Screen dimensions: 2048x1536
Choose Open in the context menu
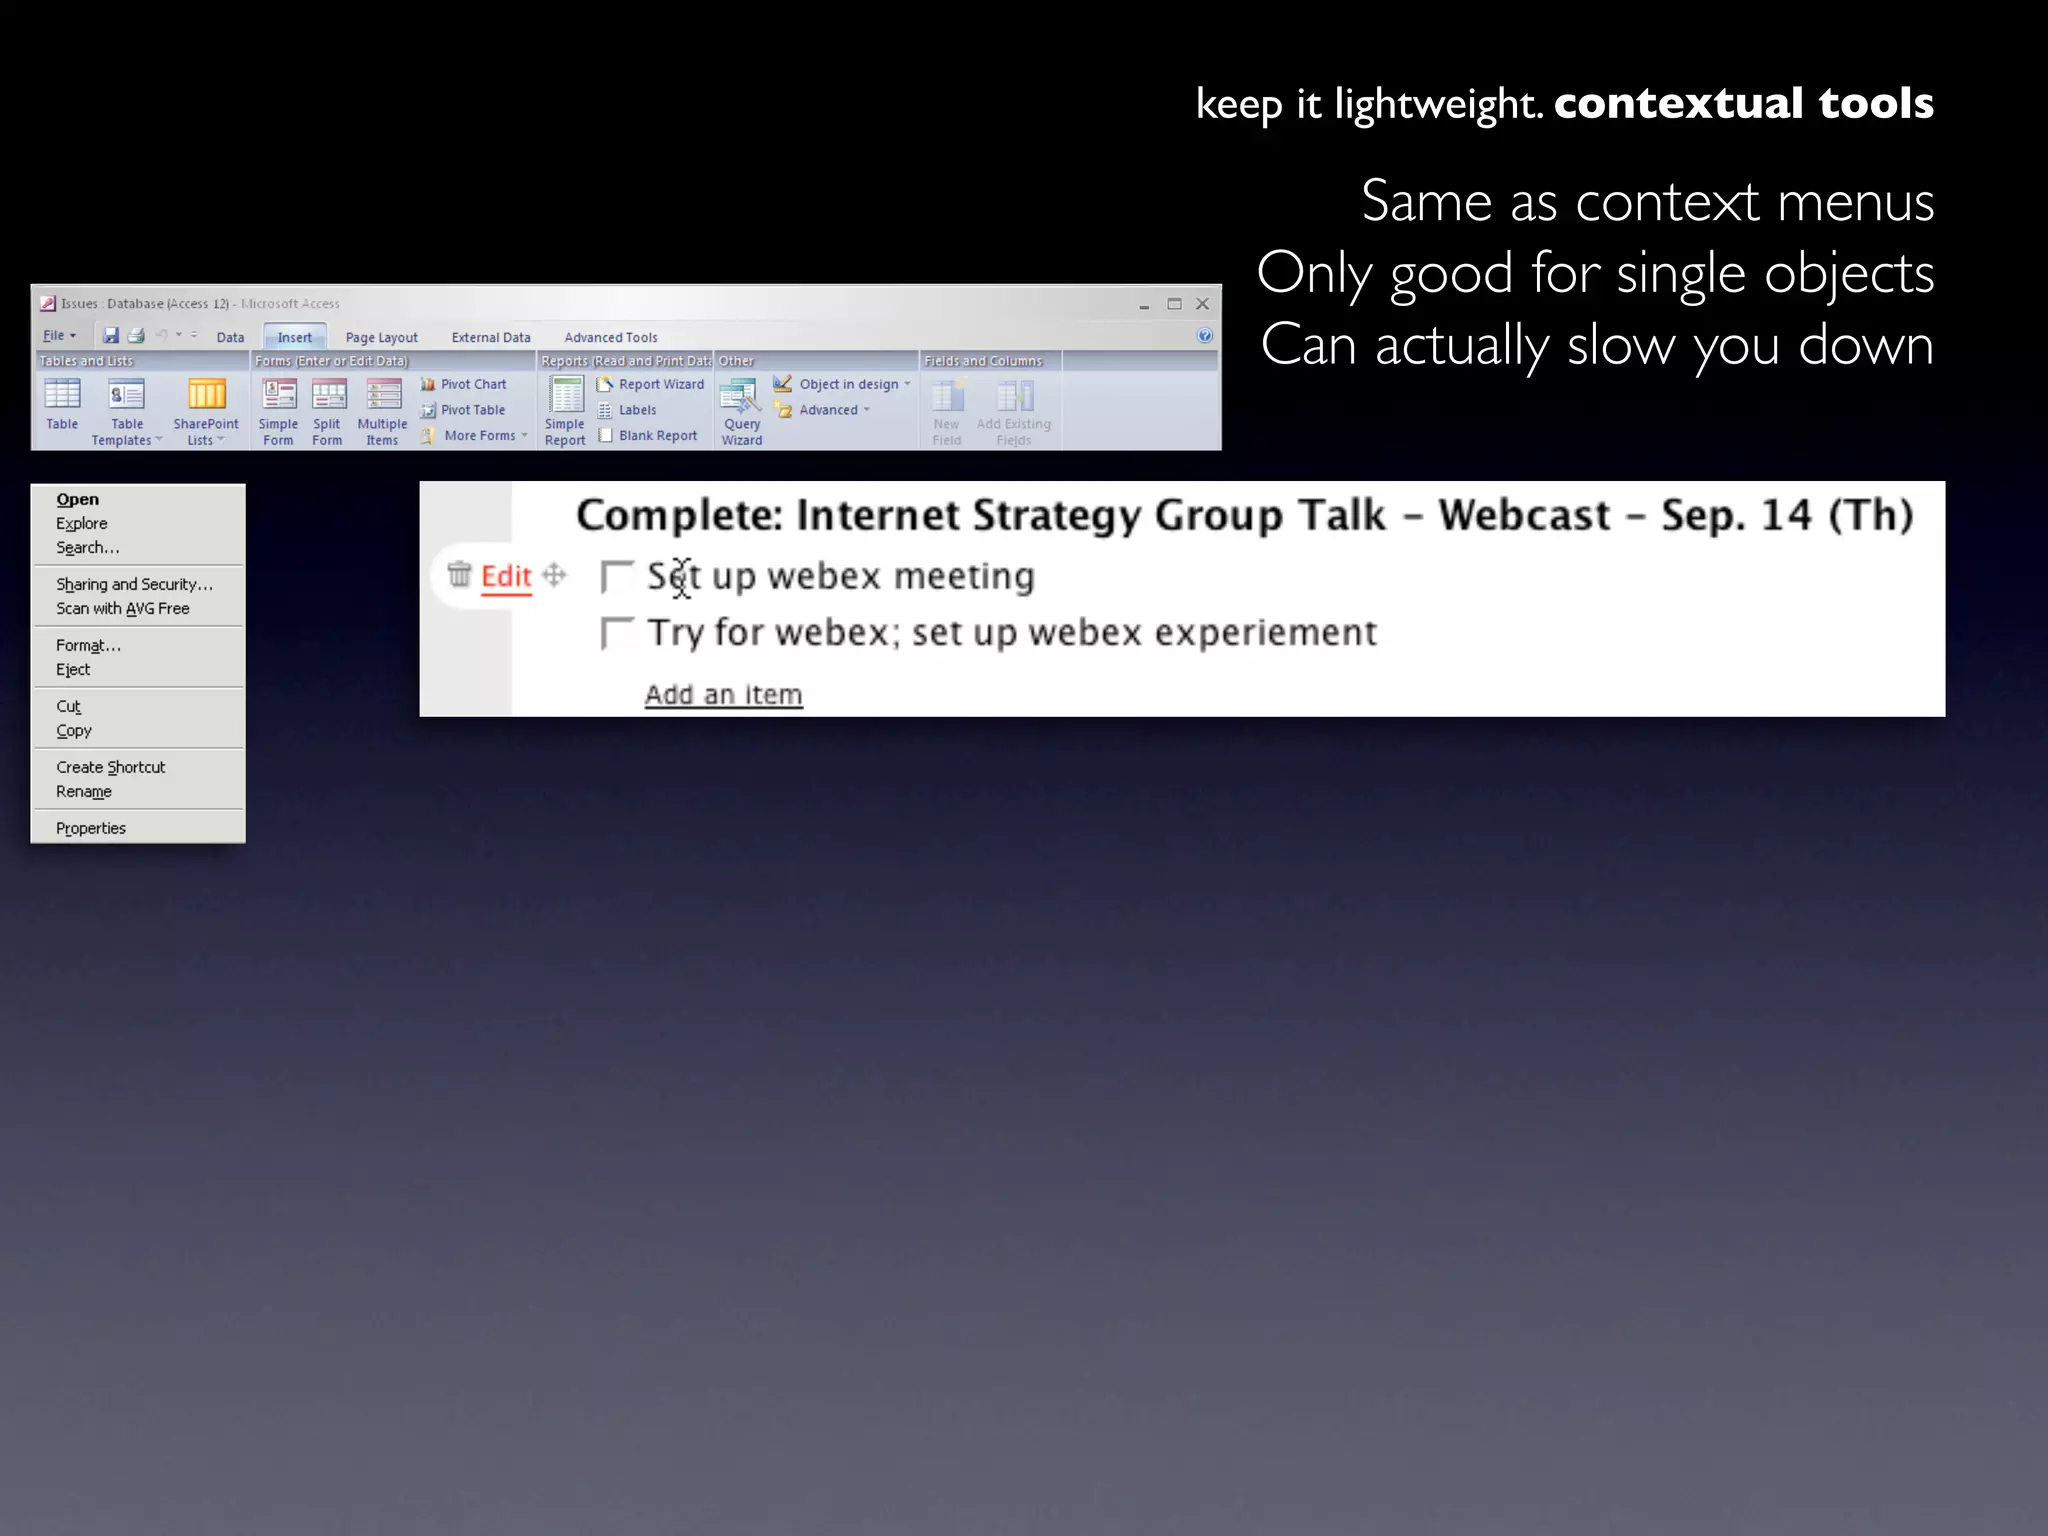(138, 499)
